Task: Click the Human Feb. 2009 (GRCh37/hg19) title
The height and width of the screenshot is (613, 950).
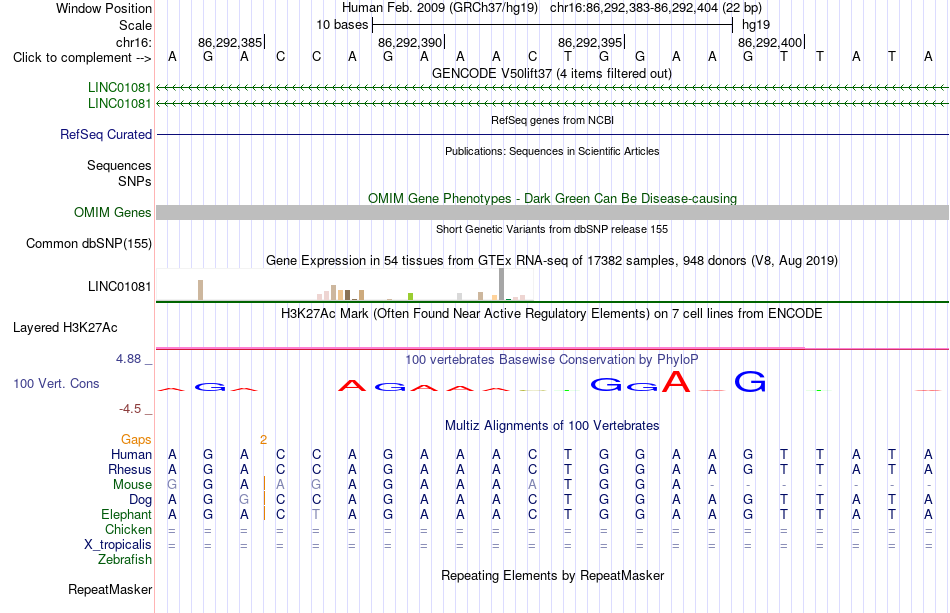Action: point(440,8)
